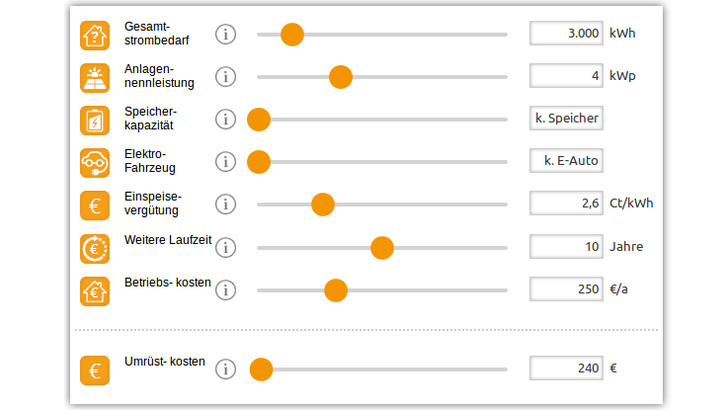Click the Betriebskosten slider knob
The image size is (728, 410).
click(336, 290)
